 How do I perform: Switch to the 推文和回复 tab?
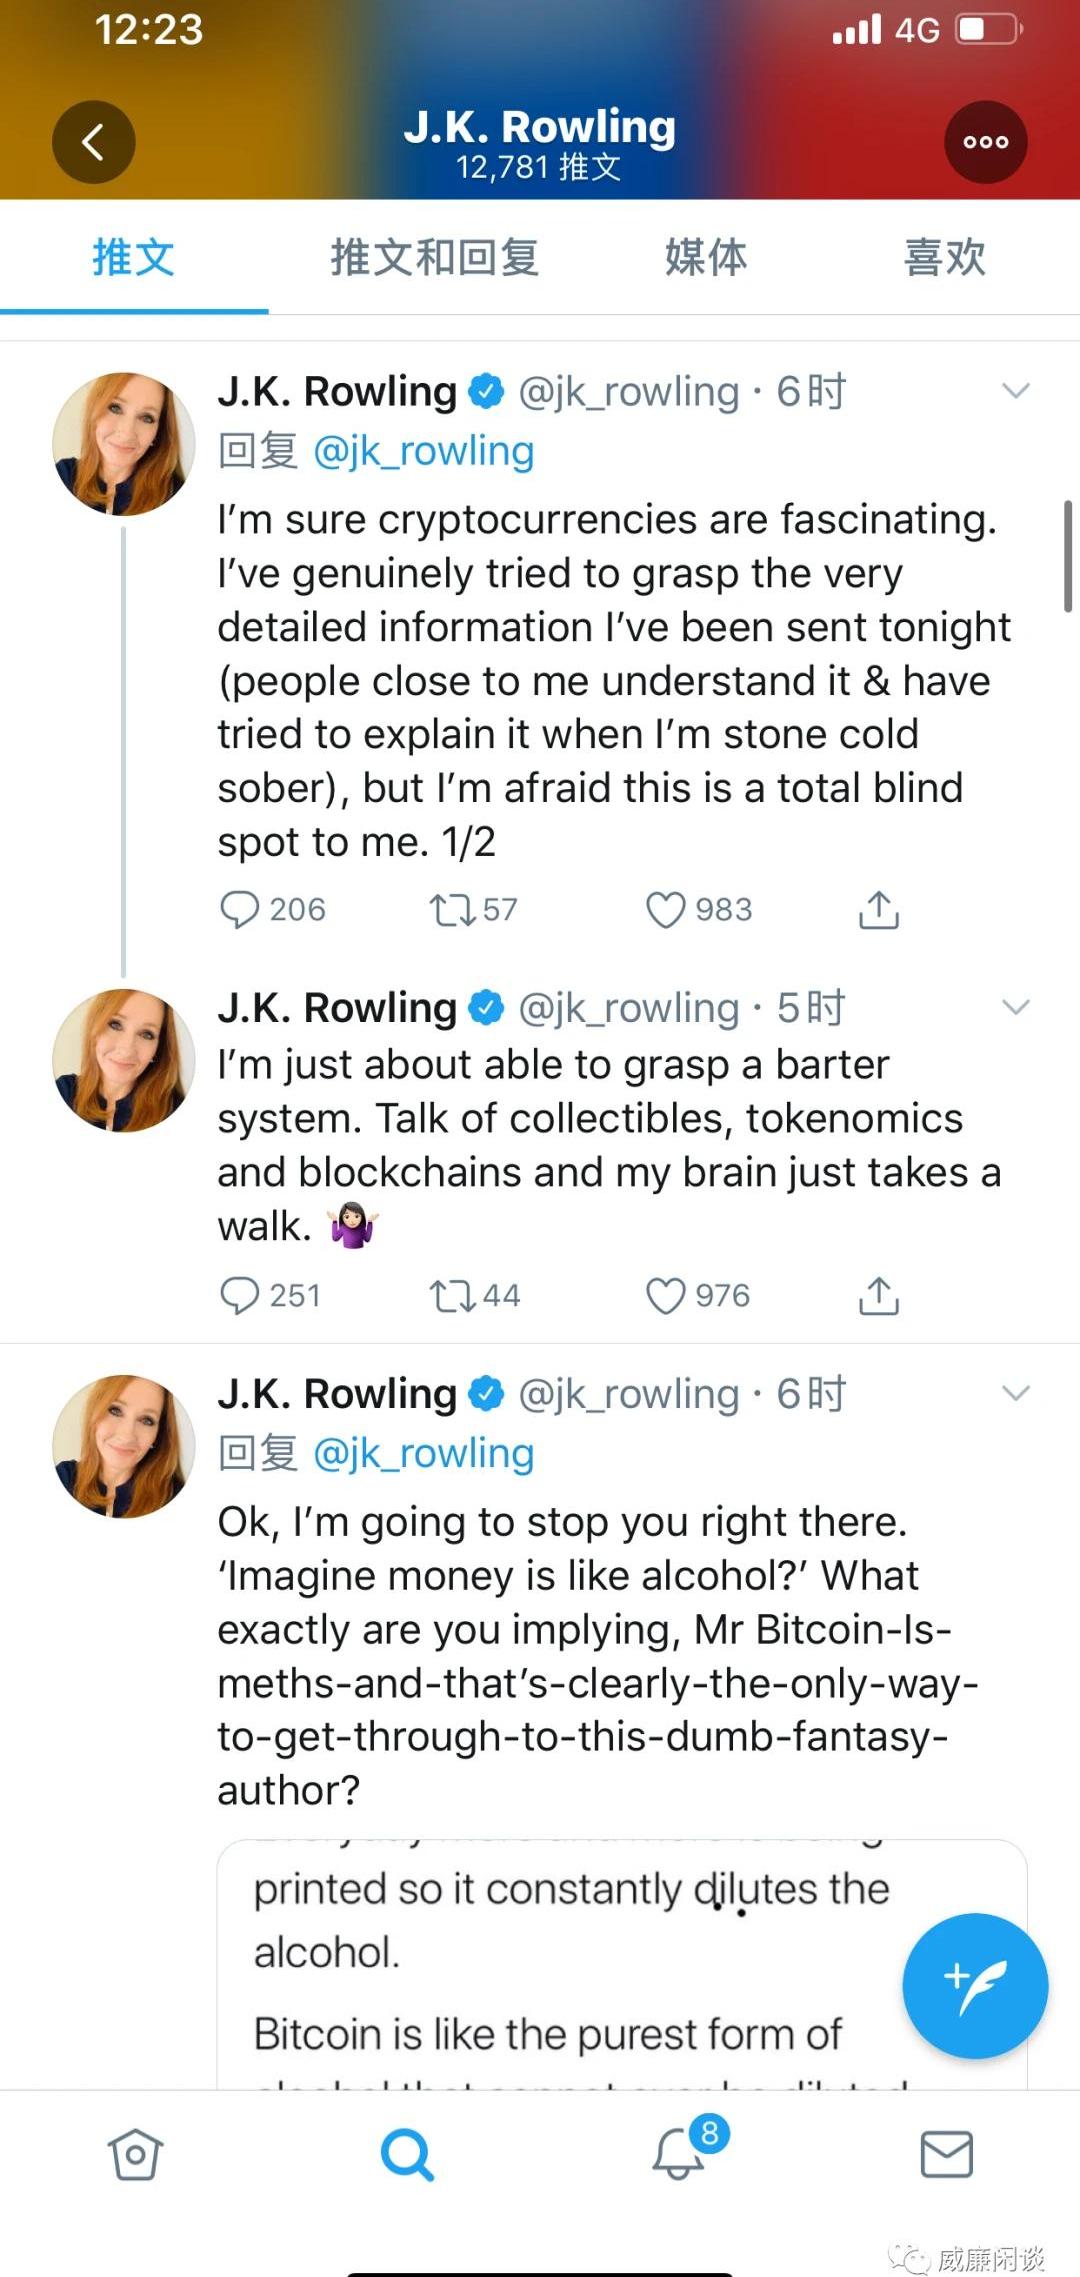(x=434, y=258)
